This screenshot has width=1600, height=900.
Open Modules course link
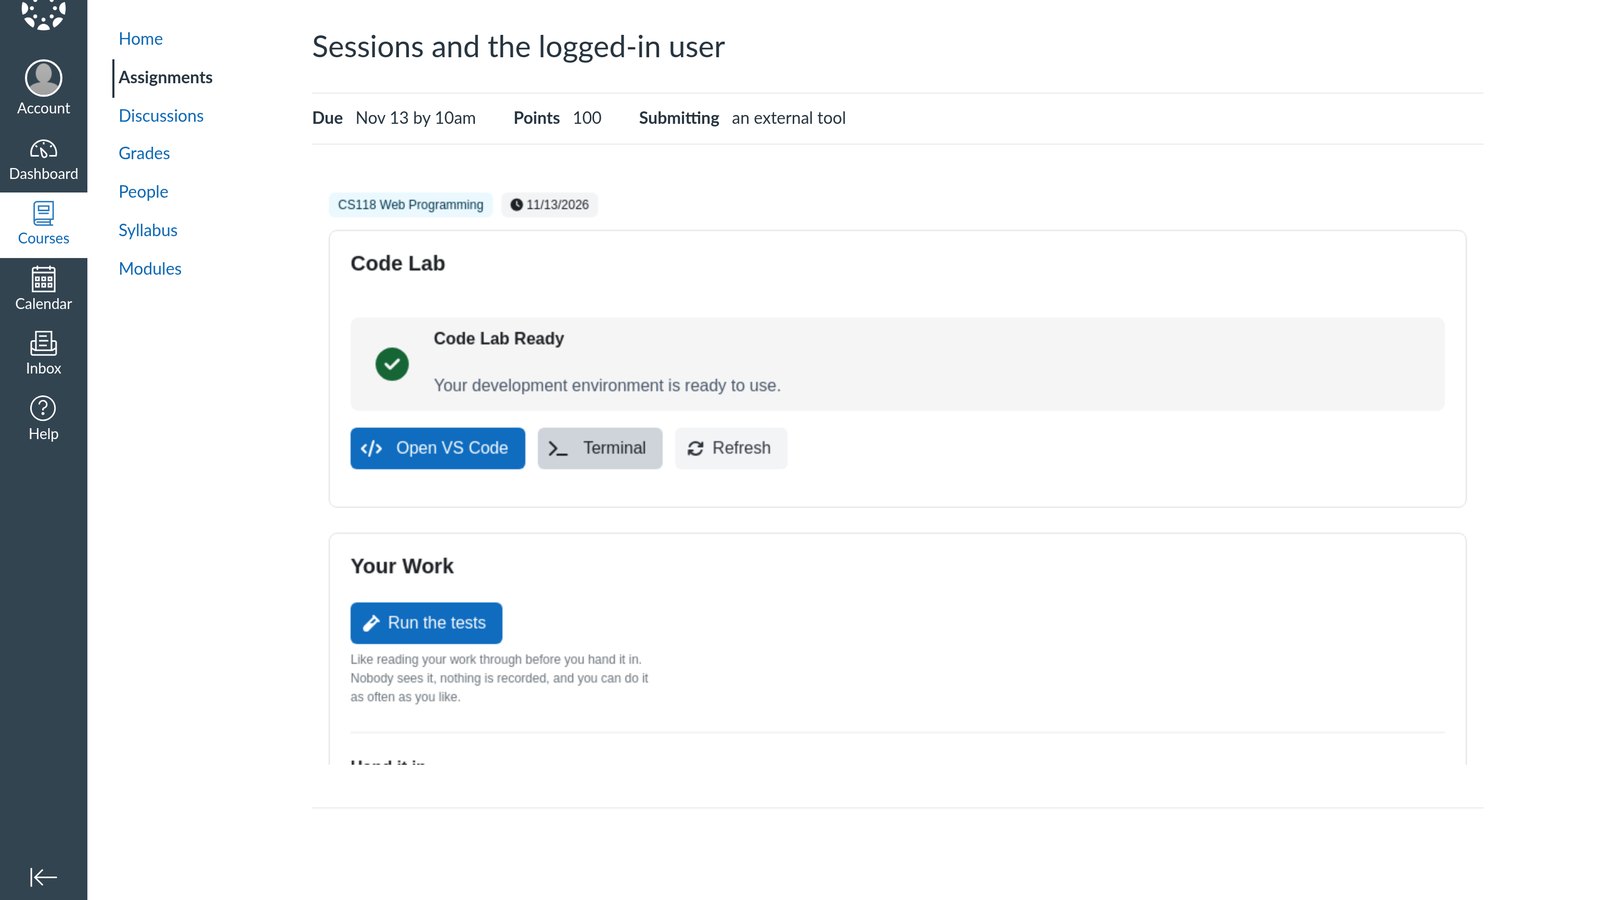tap(150, 269)
